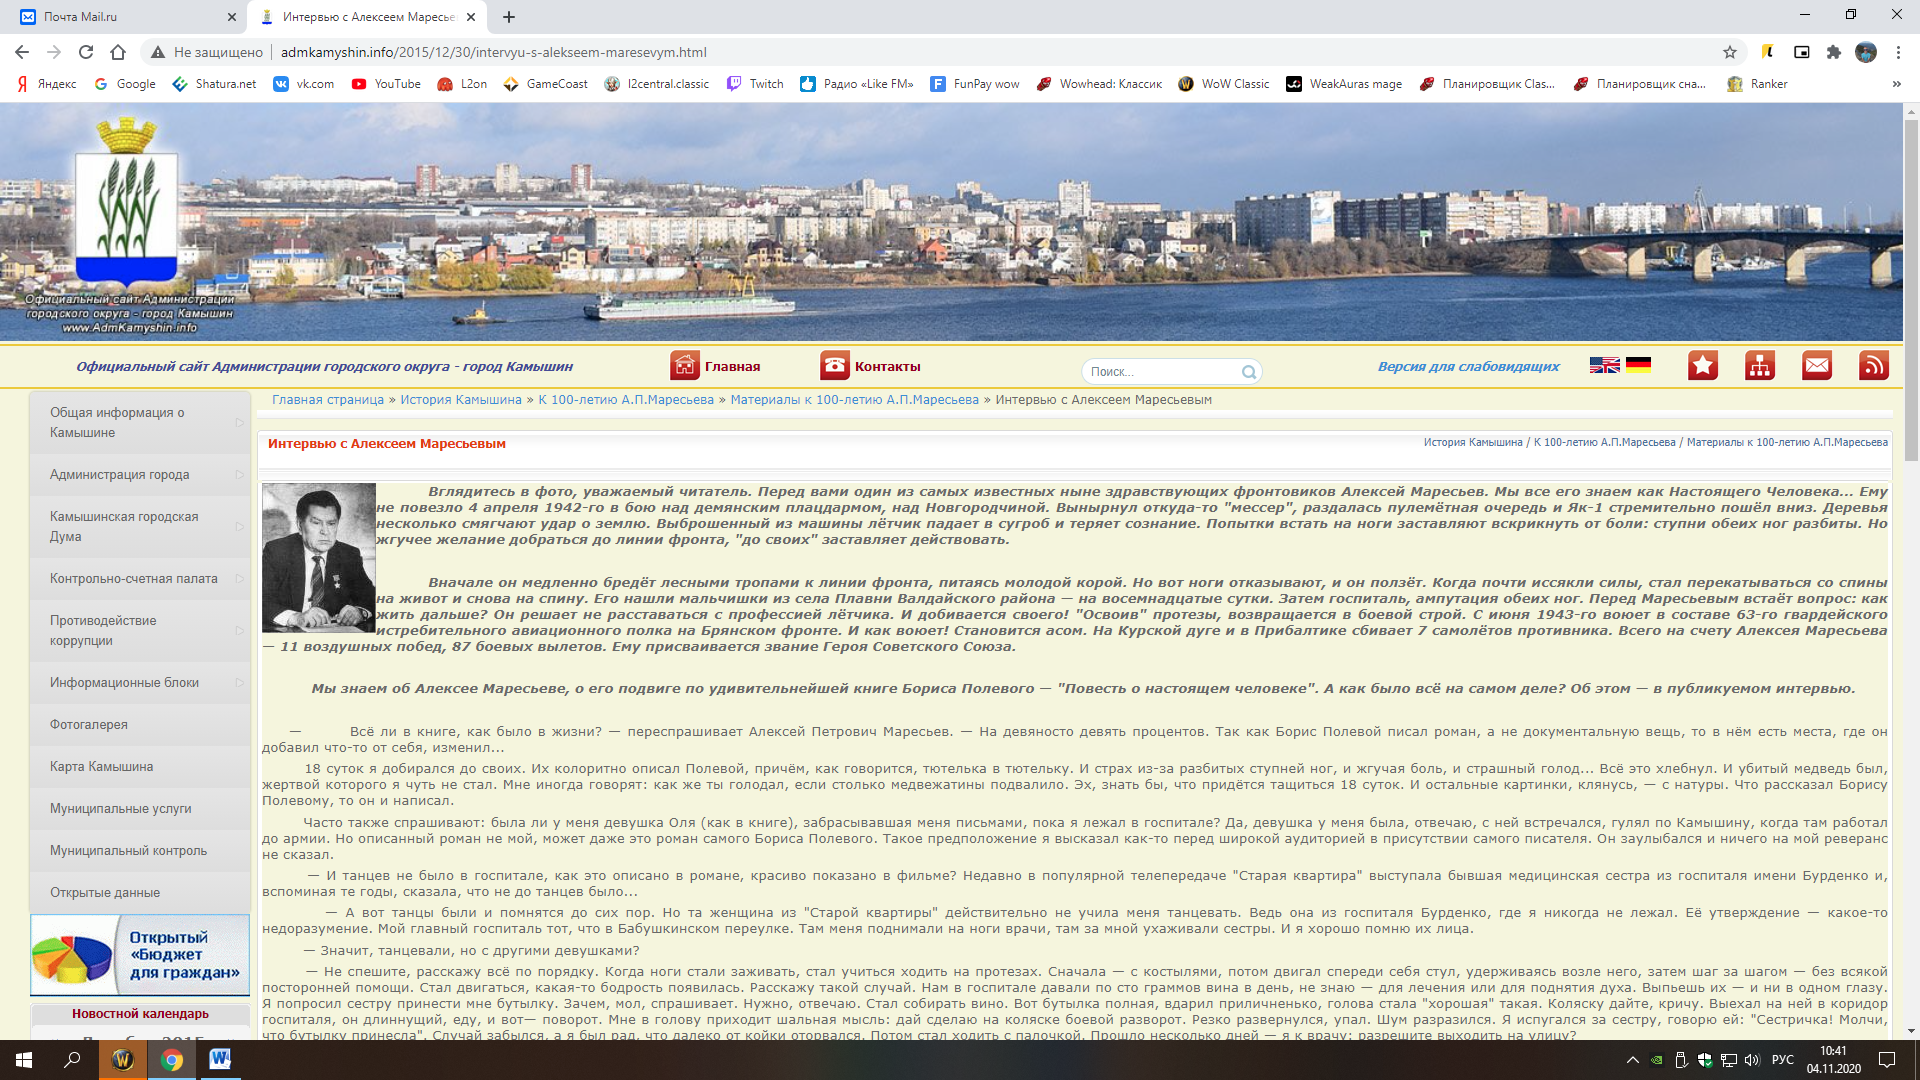Click the Главная navigation menu item
The image size is (1920, 1080).
736,365
